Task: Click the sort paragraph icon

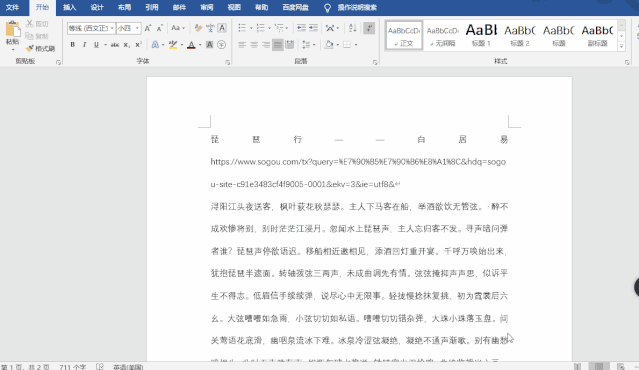Action: coord(353,28)
